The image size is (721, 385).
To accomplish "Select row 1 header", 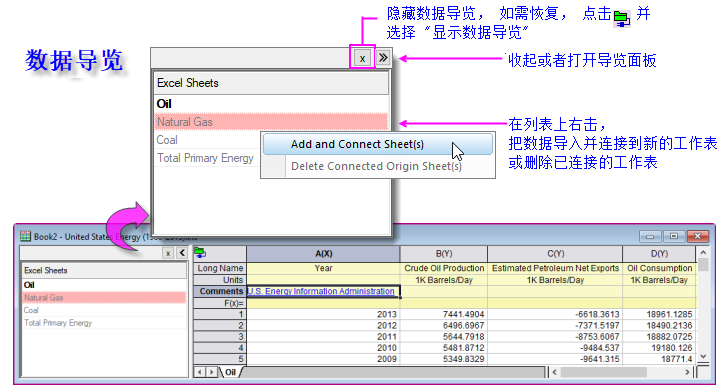I will click(x=220, y=315).
